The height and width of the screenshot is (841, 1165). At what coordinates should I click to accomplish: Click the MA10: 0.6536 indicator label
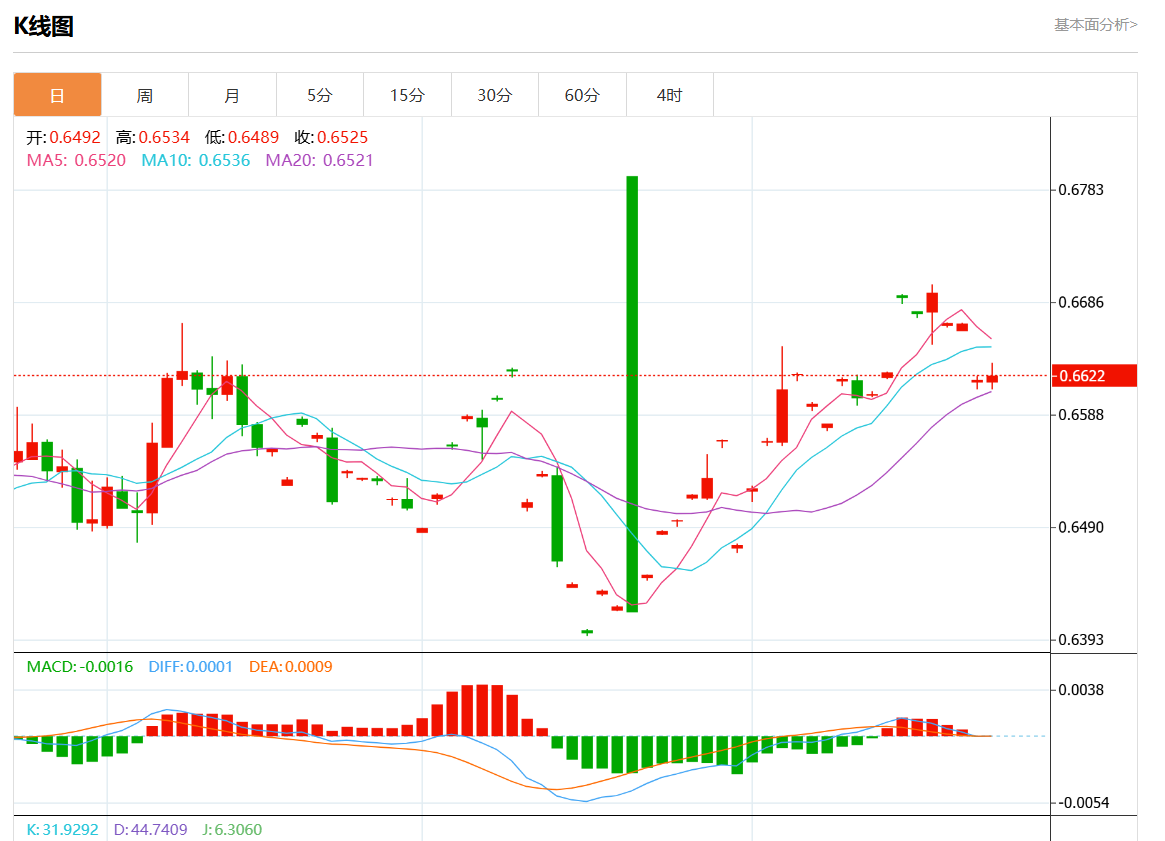[196, 160]
